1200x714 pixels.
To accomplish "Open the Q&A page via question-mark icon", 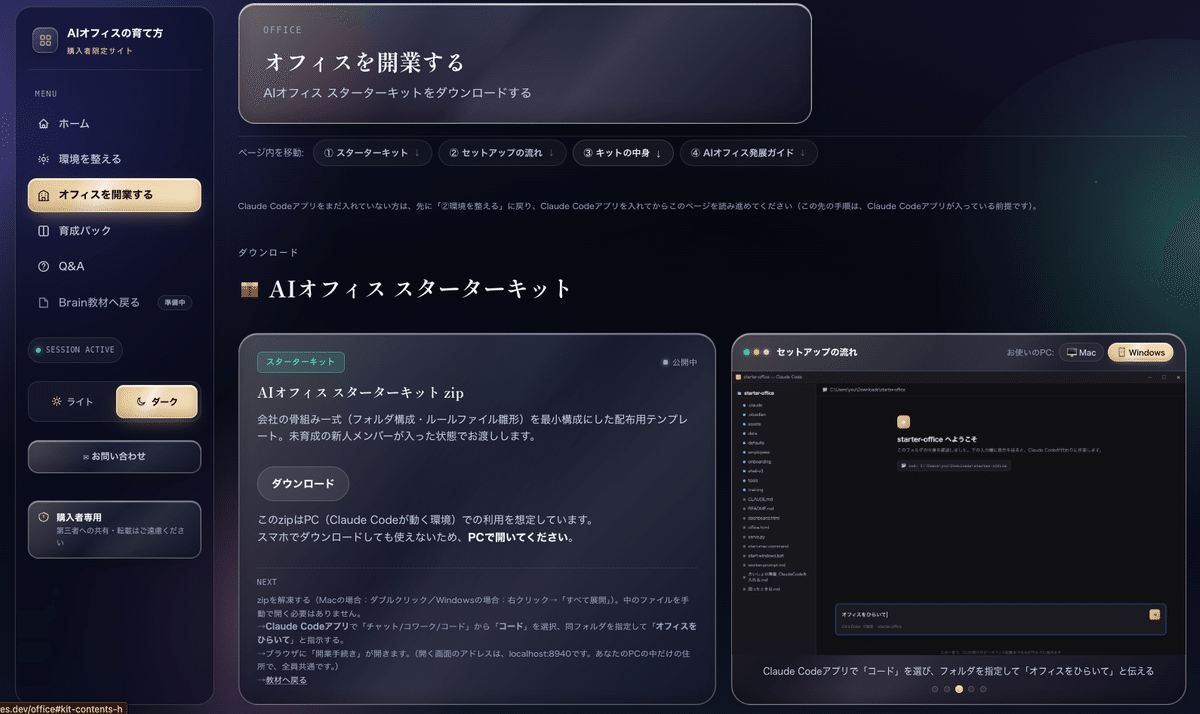I will [x=43, y=266].
